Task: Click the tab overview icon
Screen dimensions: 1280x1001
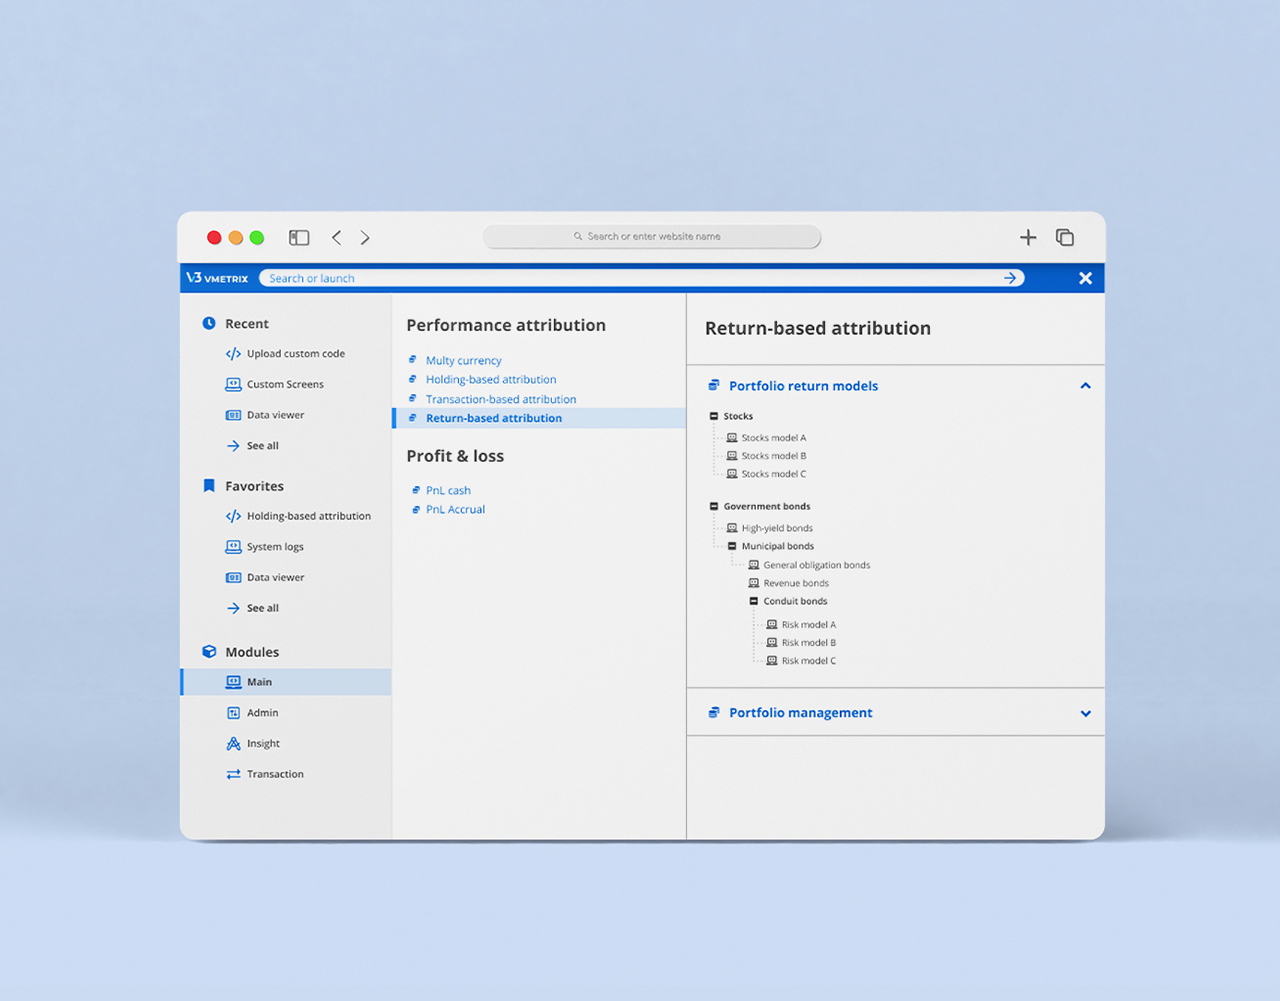Action: point(1065,238)
